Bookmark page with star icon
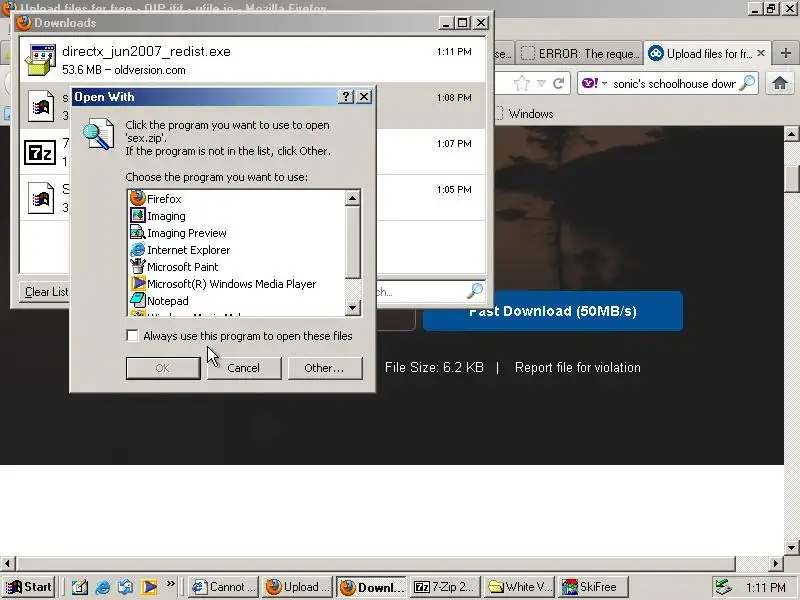800x600 pixels. tap(521, 83)
